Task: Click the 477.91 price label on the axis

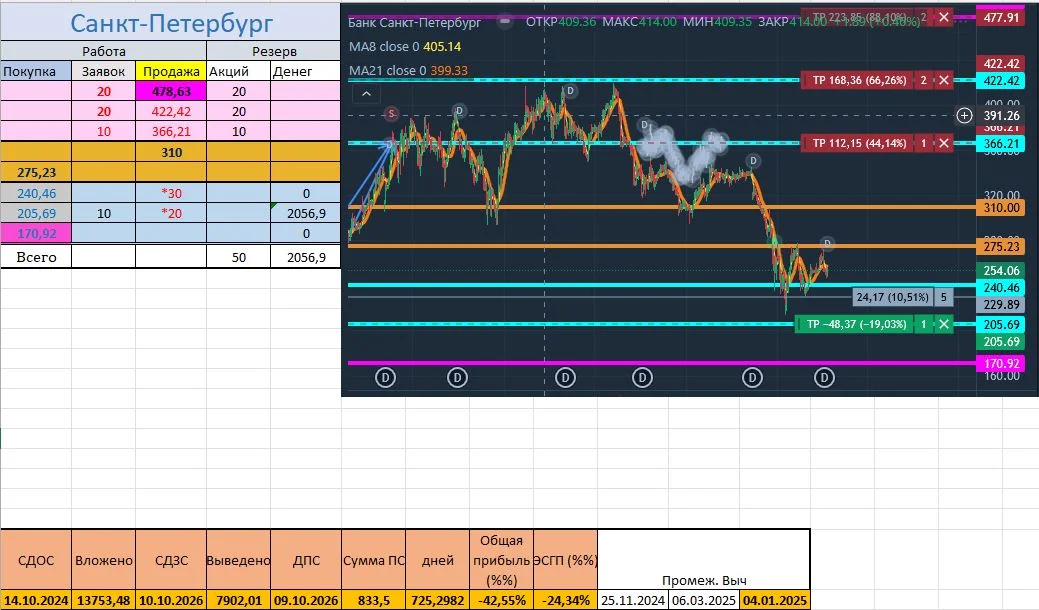Action: click(x=1001, y=17)
